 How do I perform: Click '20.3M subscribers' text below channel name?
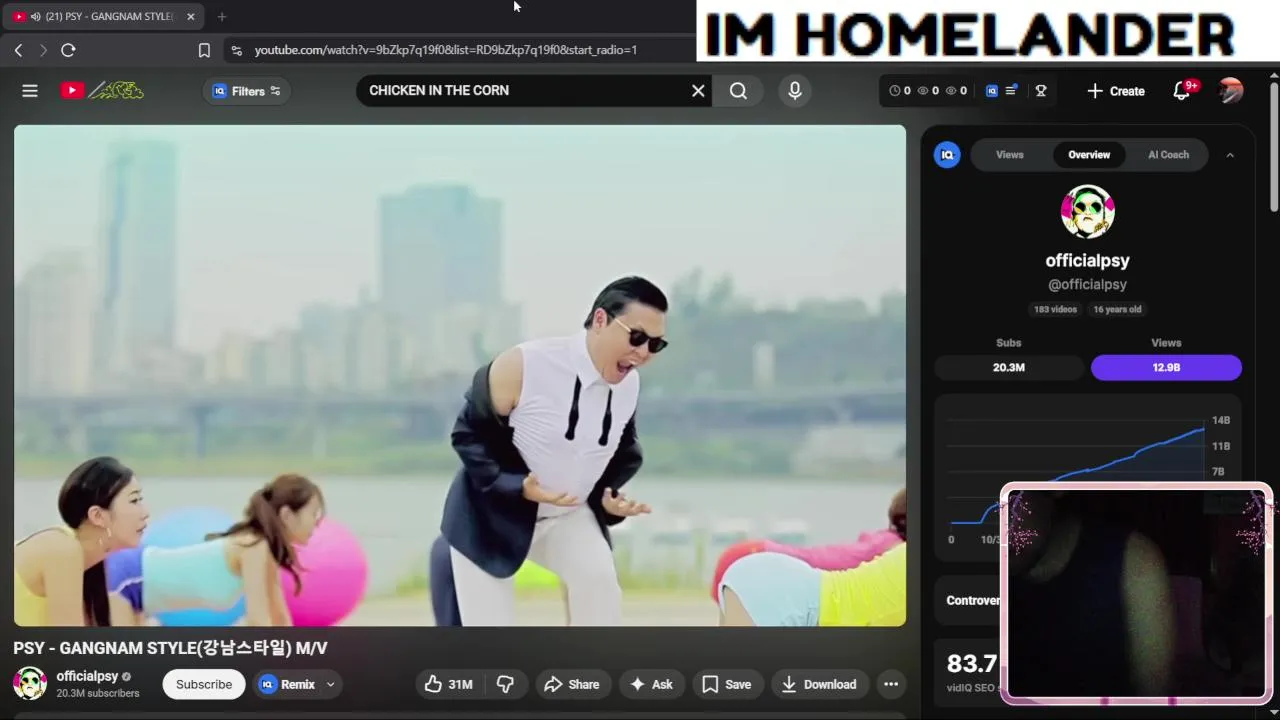pos(98,694)
